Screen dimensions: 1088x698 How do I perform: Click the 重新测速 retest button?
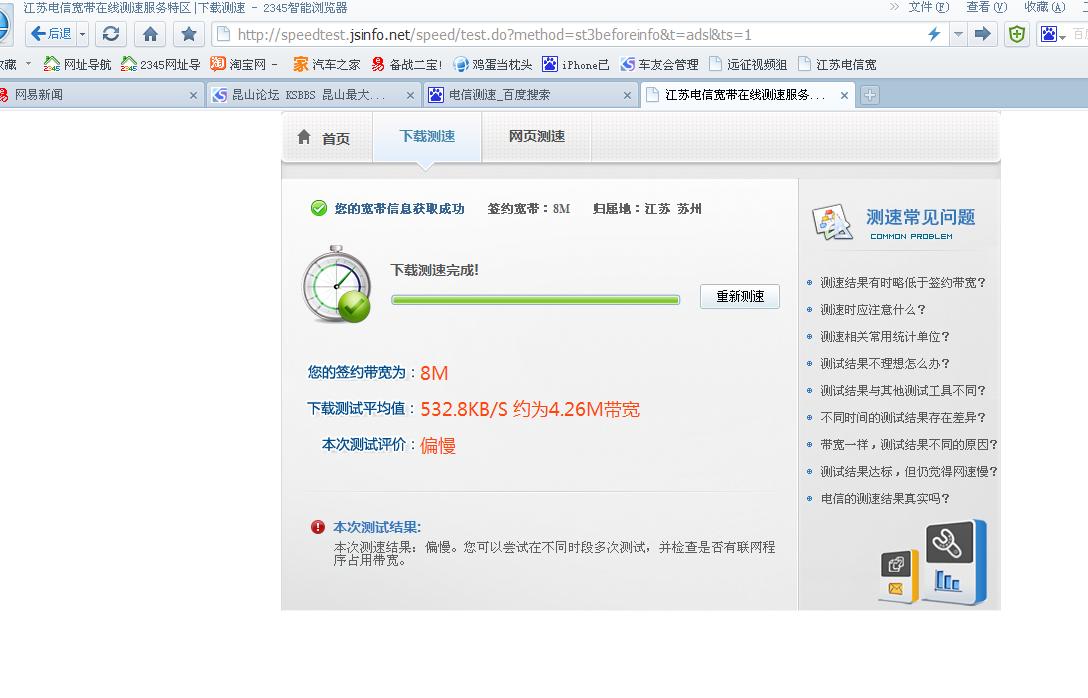pyautogui.click(x=740, y=296)
